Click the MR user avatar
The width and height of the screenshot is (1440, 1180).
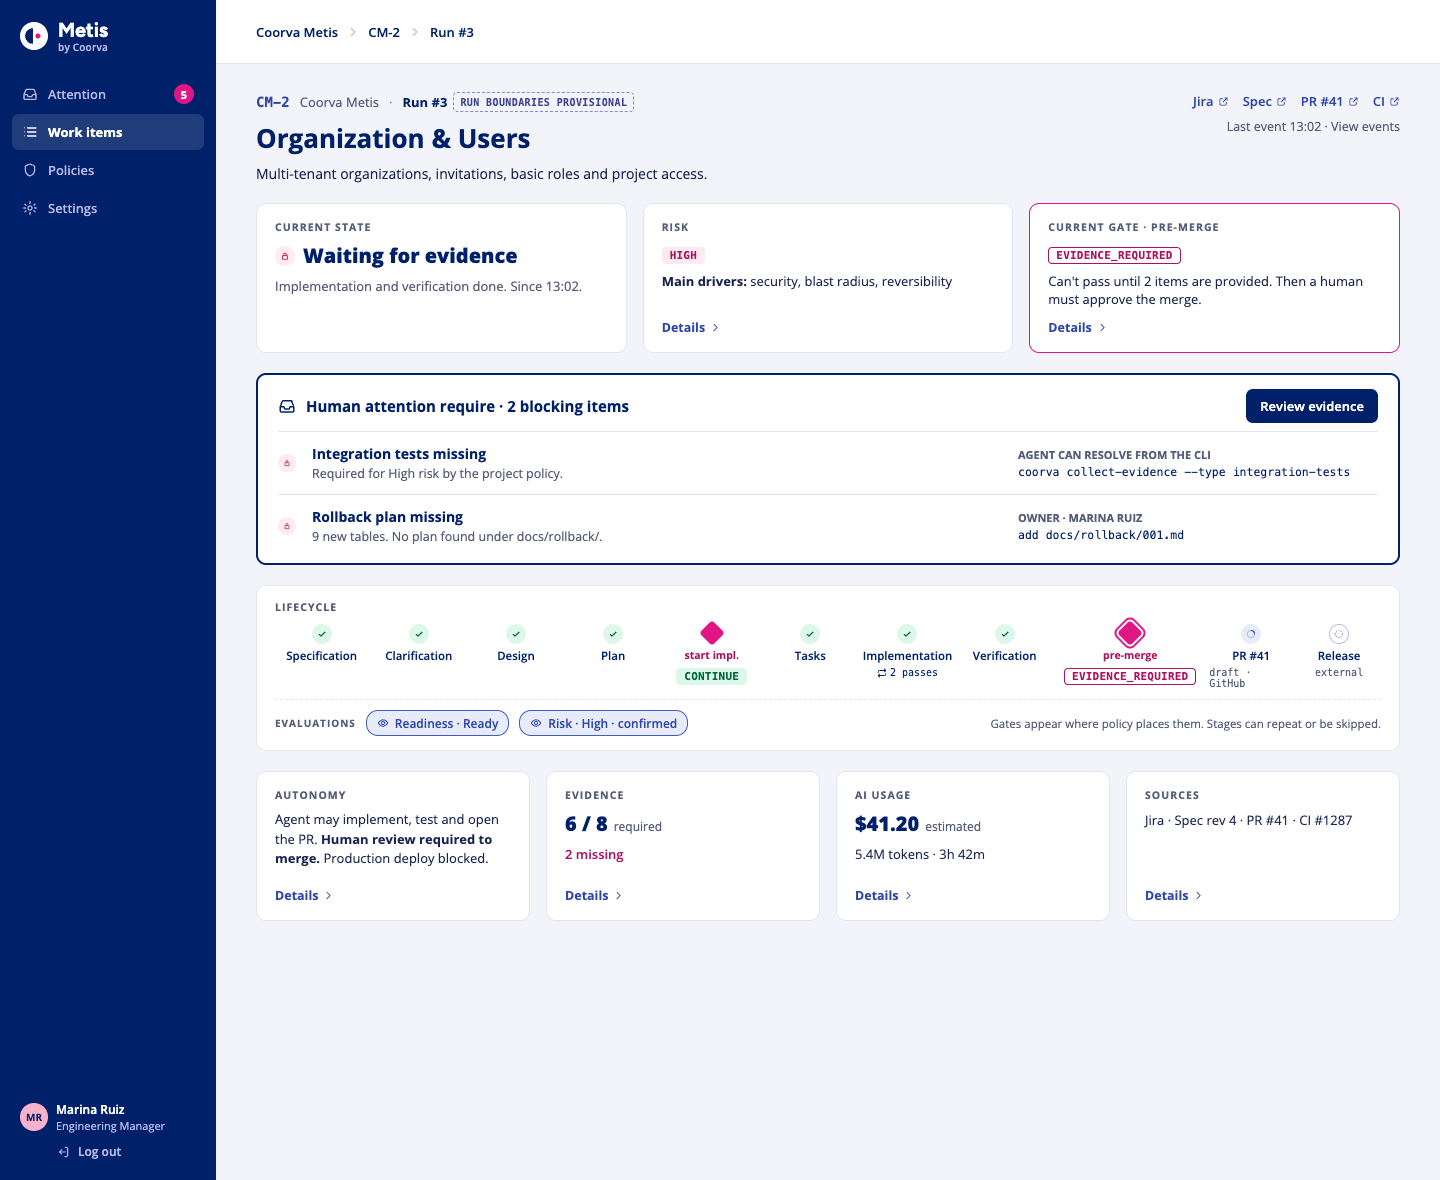click(34, 1117)
